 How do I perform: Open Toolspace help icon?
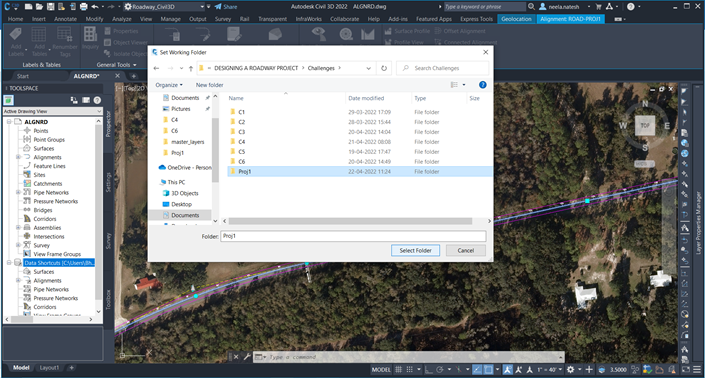tap(97, 100)
